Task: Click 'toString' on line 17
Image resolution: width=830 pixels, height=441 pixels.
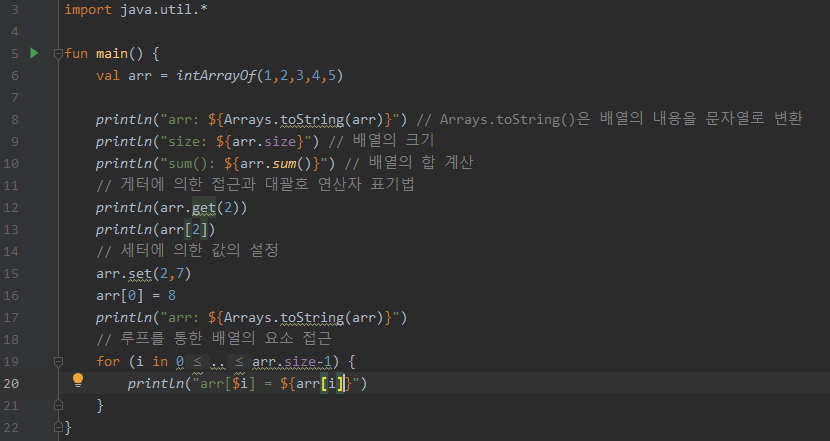Action: tap(312, 318)
